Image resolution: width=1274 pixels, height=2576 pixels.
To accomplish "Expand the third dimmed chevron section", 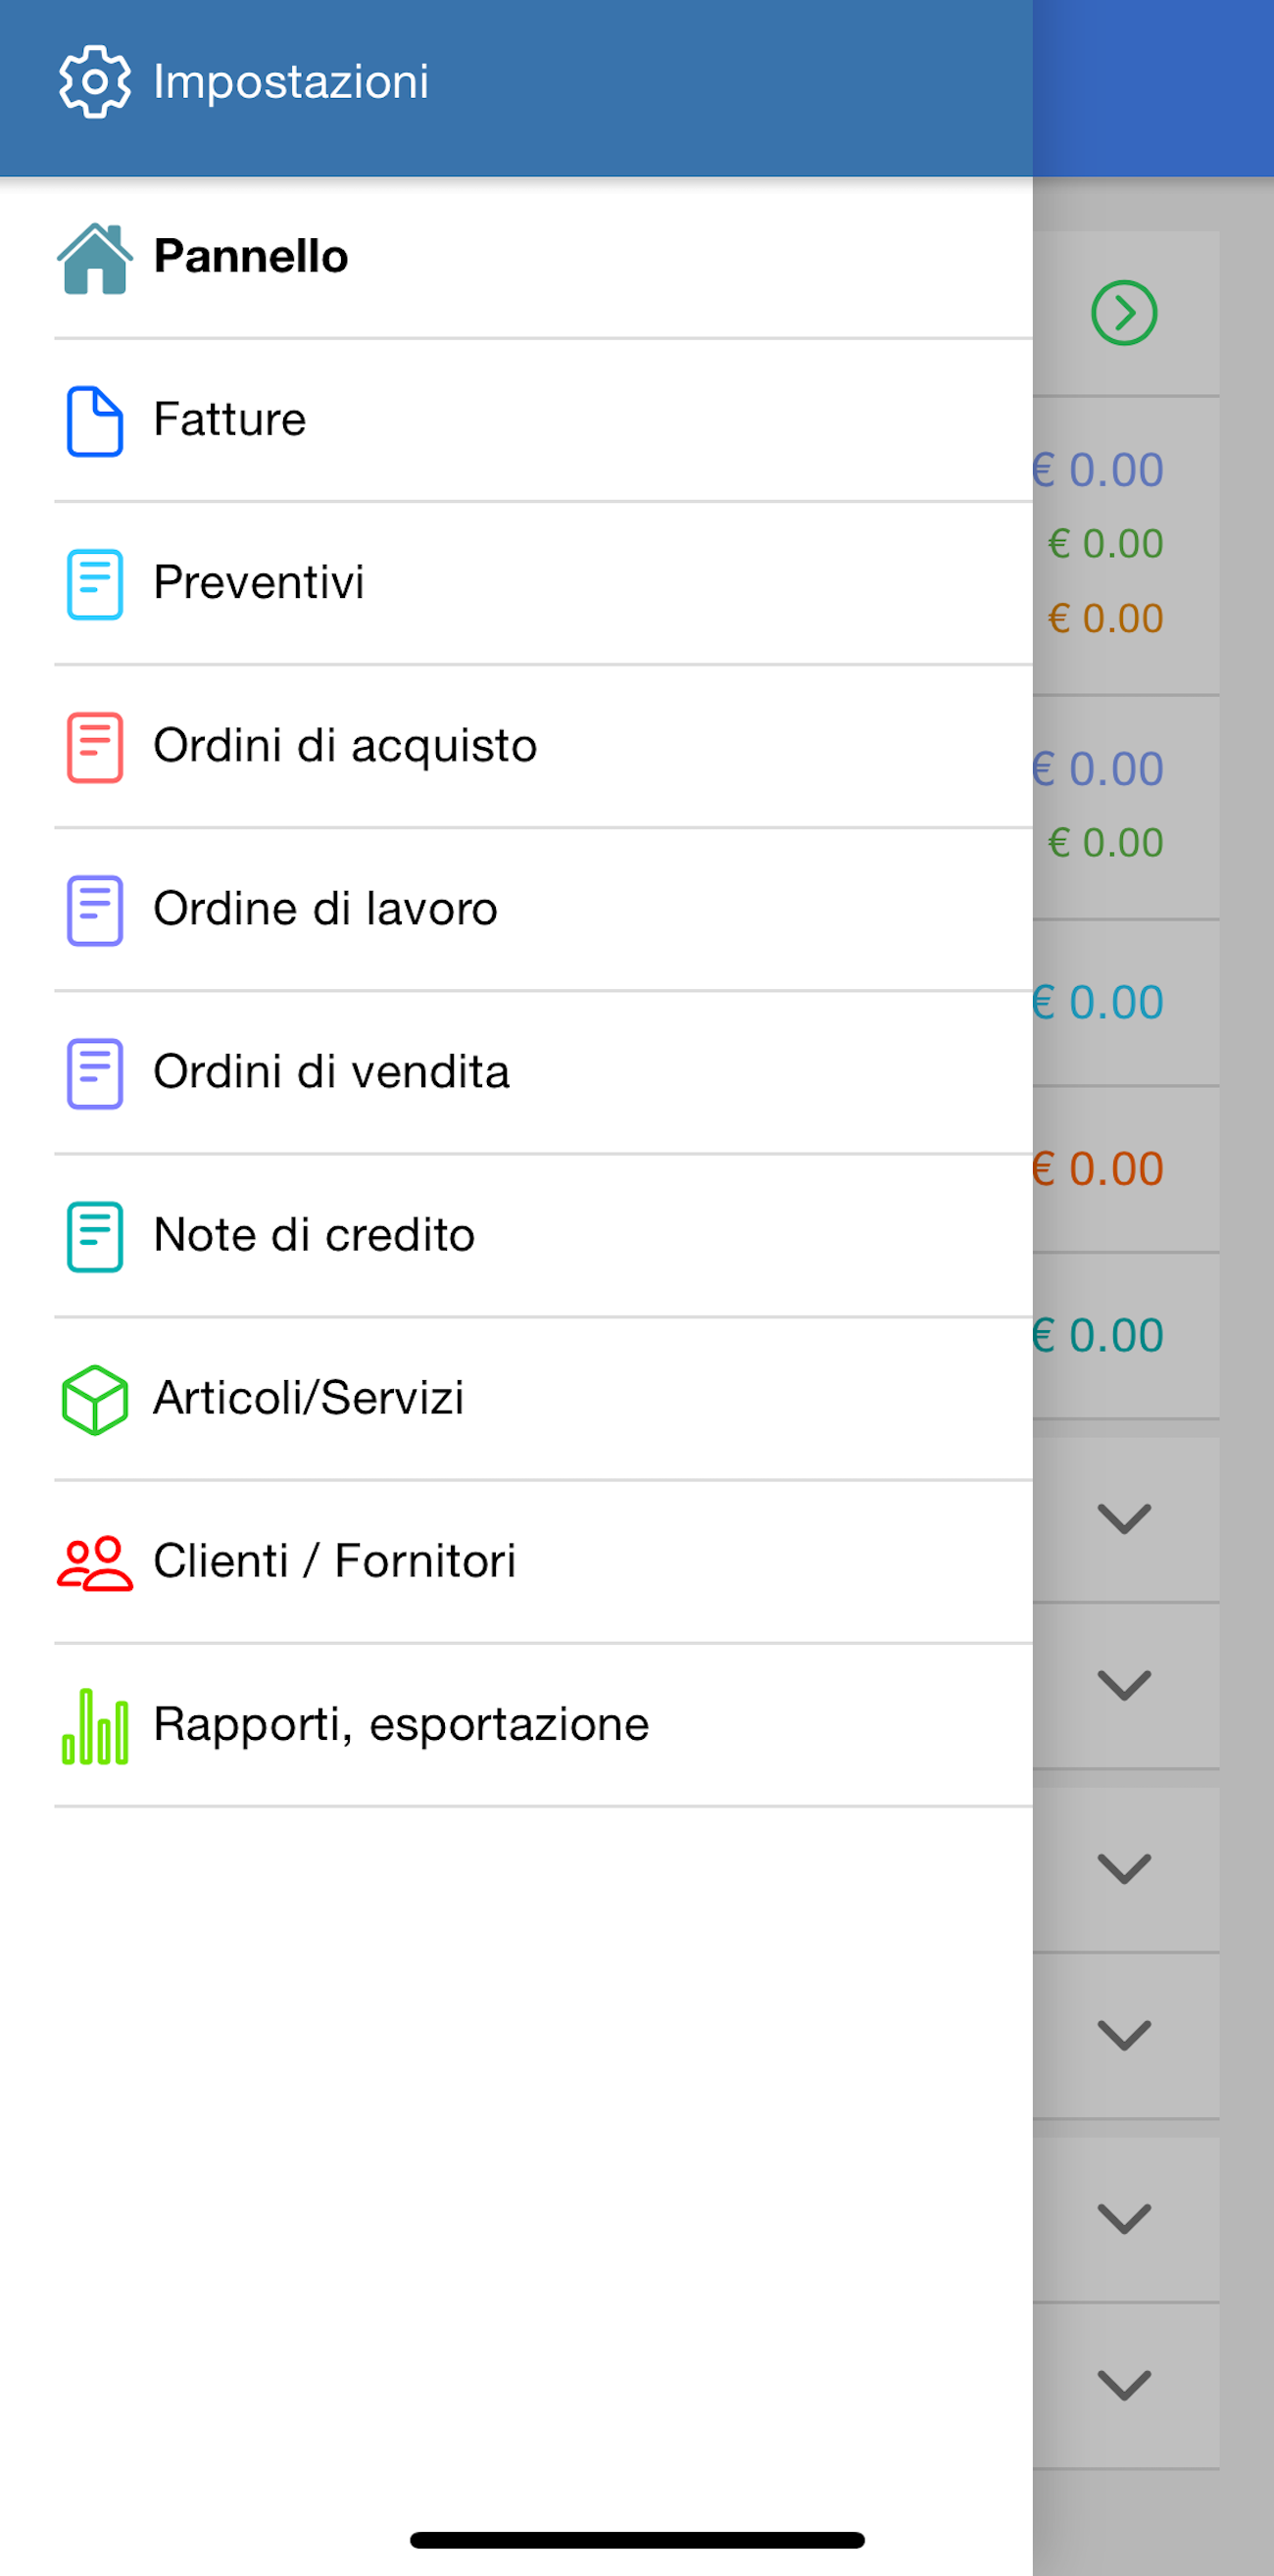I will tap(1124, 1869).
